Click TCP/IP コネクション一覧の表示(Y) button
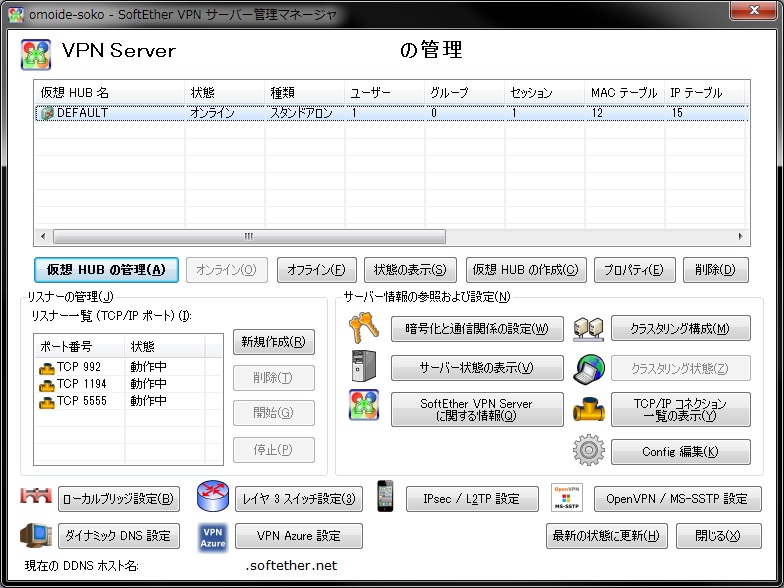The image size is (784, 588). coord(680,410)
